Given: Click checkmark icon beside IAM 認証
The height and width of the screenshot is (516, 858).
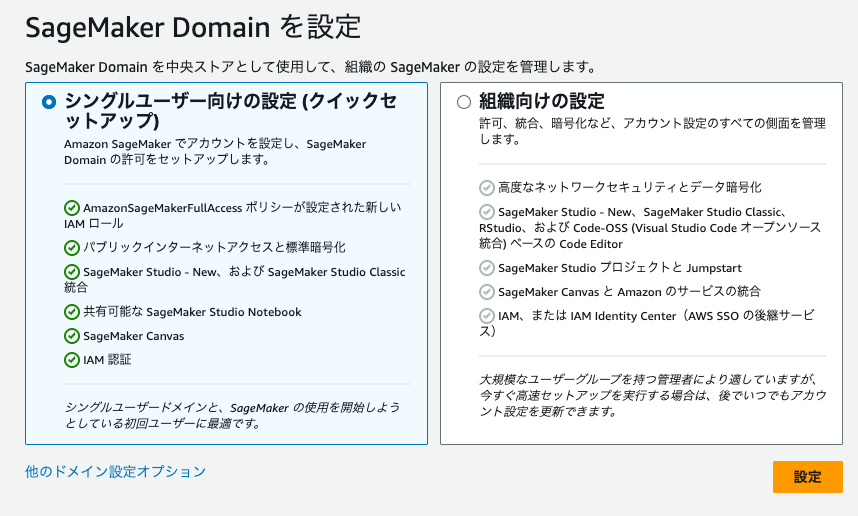Looking at the screenshot, I should pyautogui.click(x=72, y=360).
